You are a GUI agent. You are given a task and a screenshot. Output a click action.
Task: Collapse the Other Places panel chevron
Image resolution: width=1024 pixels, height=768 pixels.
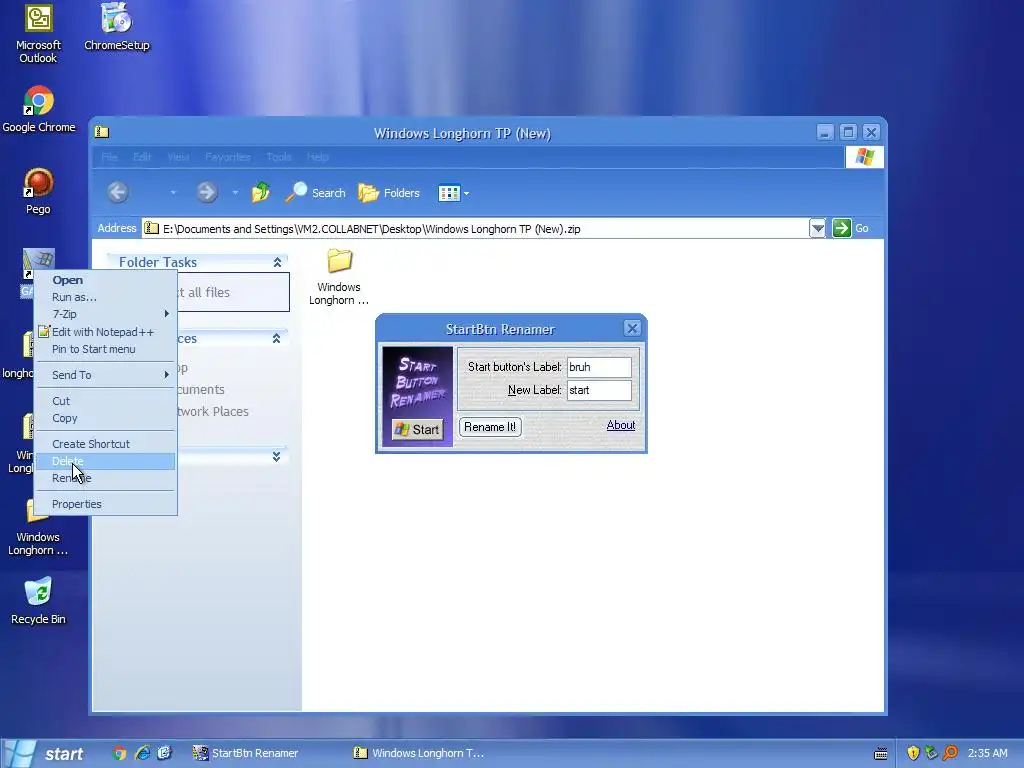click(x=276, y=338)
